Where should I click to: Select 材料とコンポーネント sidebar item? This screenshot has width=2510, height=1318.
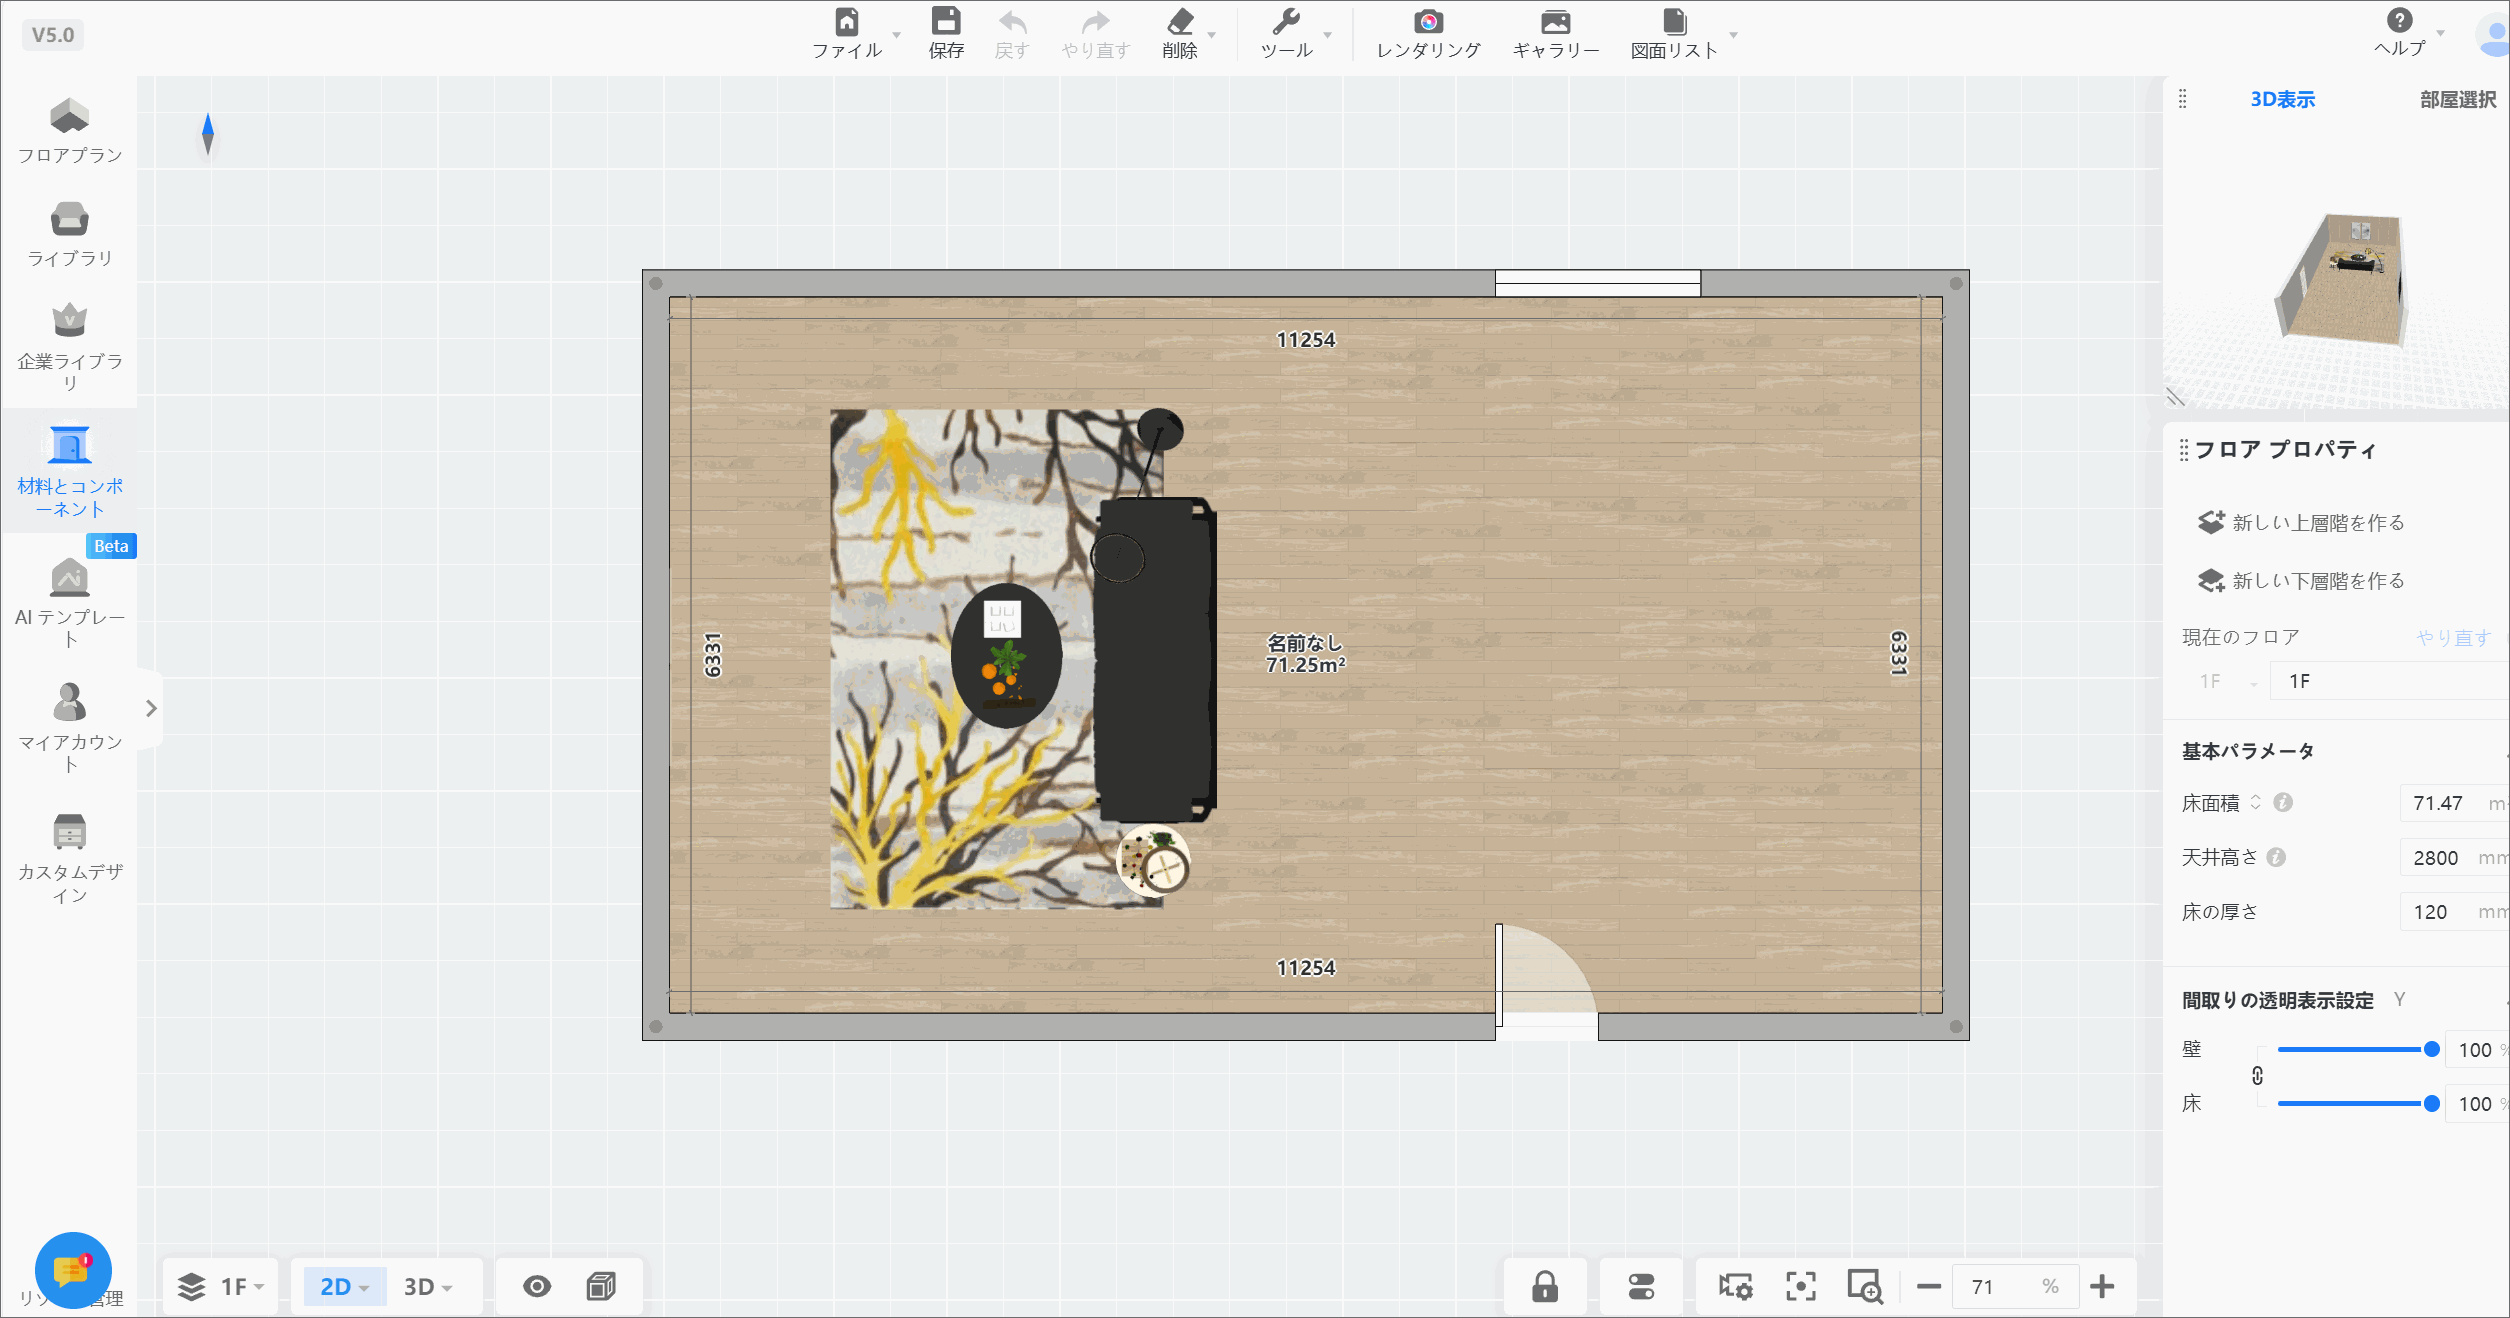click(70, 472)
